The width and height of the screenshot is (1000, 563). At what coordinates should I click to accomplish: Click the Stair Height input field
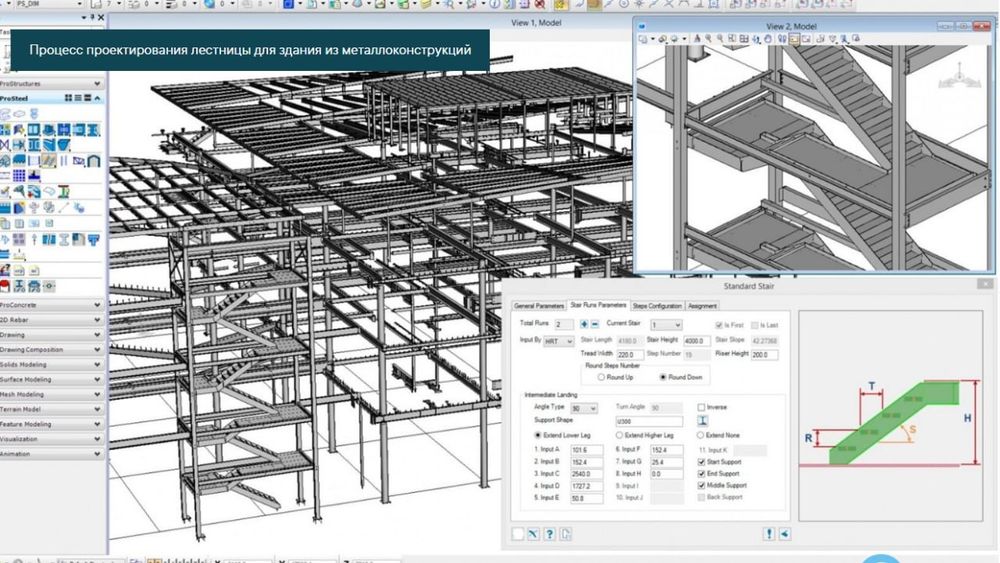coord(695,341)
